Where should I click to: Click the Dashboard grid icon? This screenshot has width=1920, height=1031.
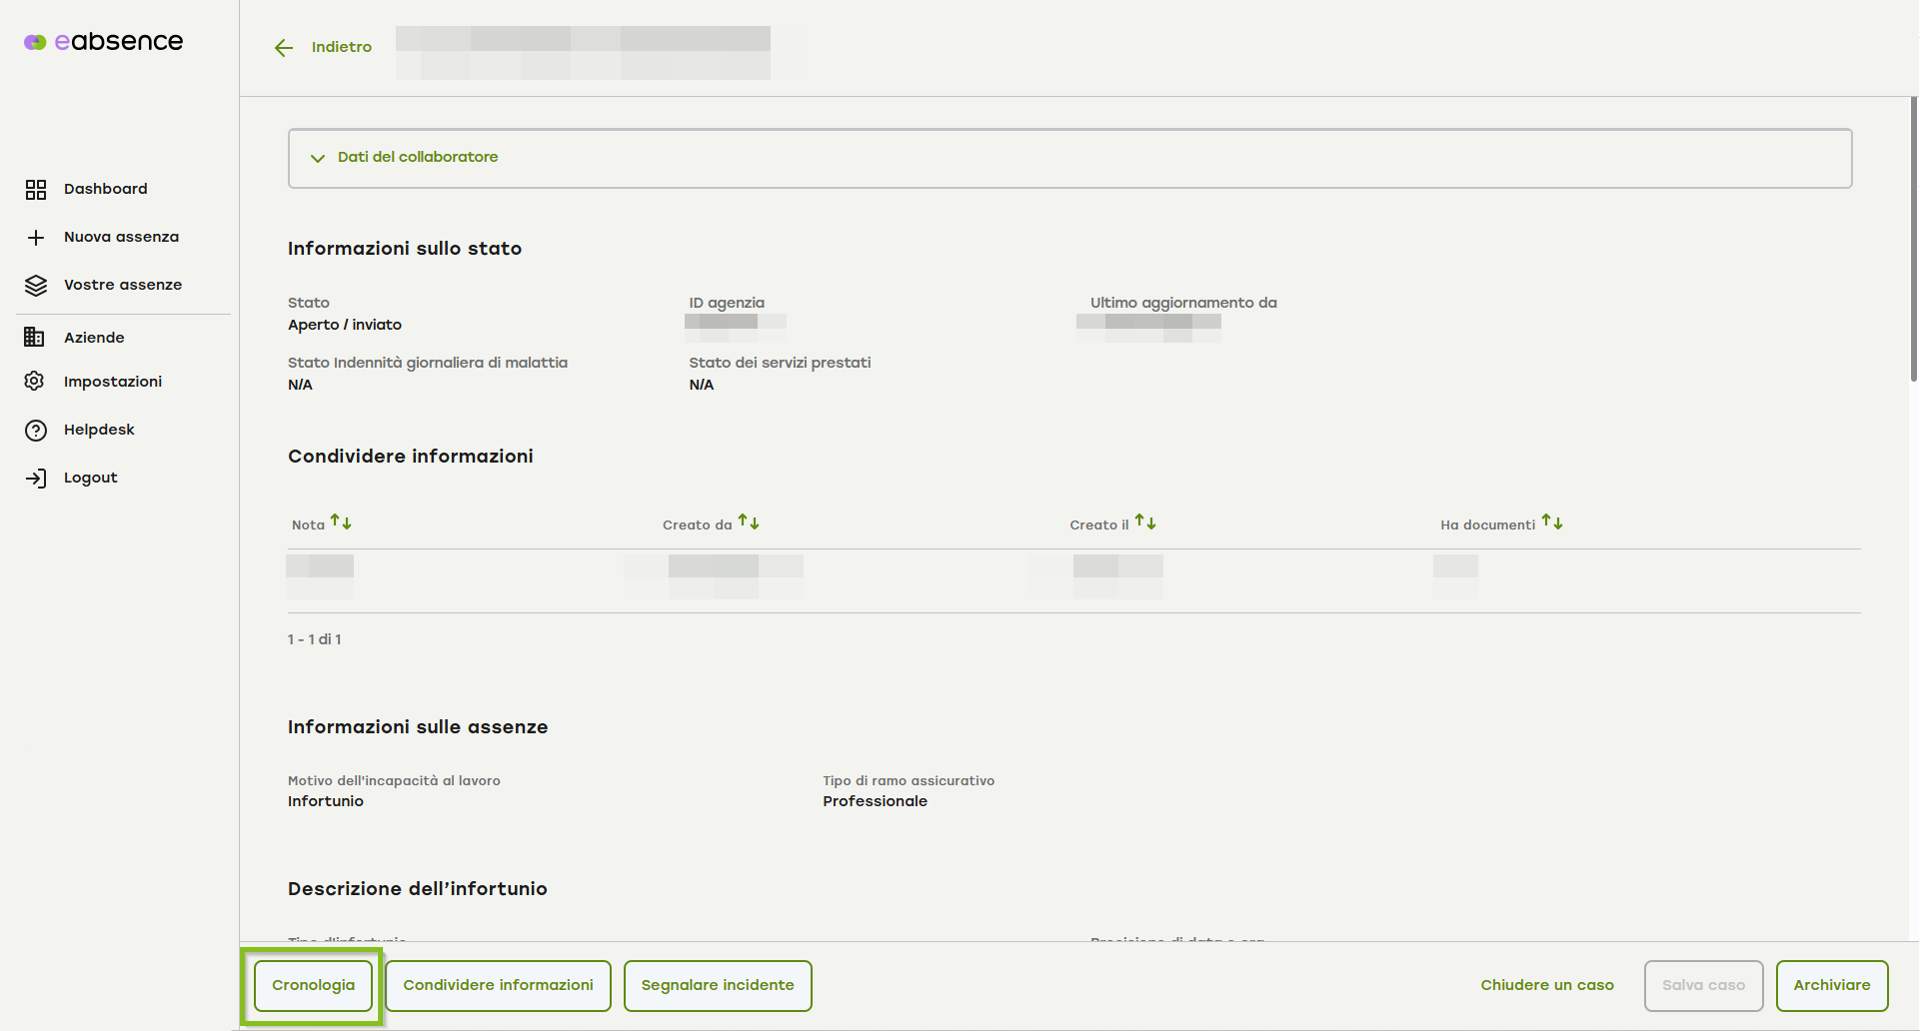[x=36, y=189]
